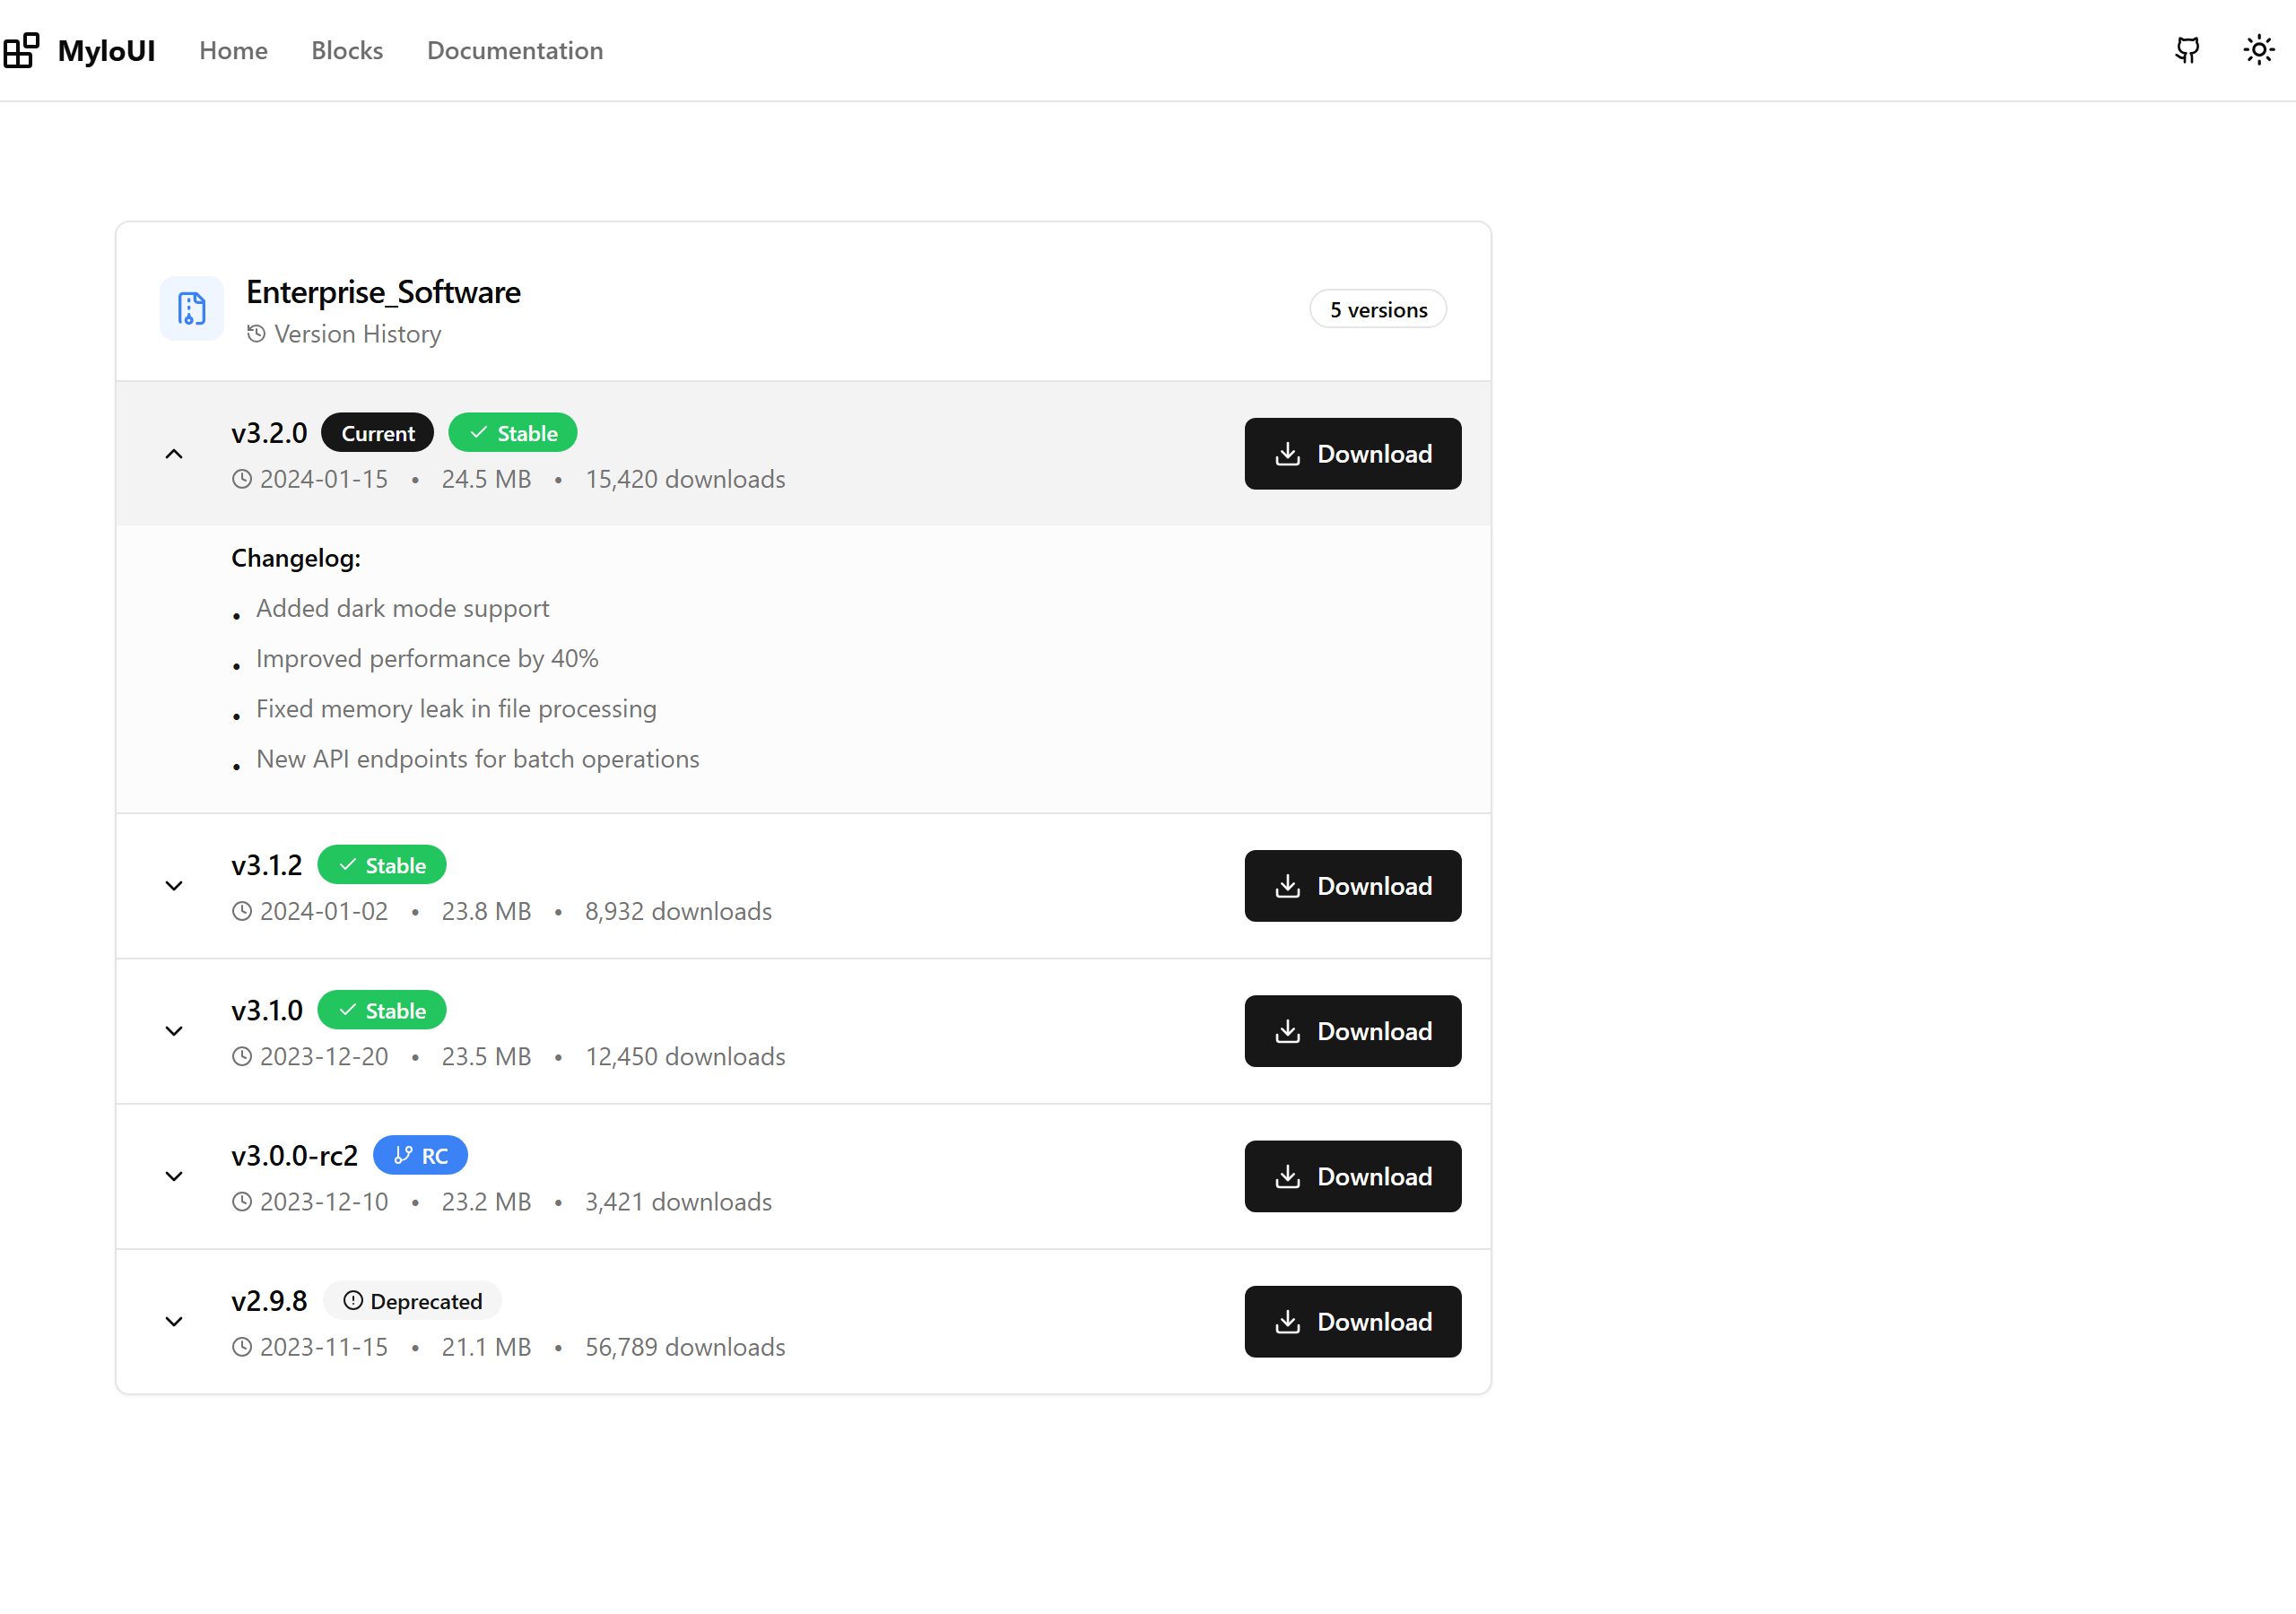The width and height of the screenshot is (2296, 1614).
Task: Click the Stable badge on v3.1.0
Action: (x=382, y=1010)
